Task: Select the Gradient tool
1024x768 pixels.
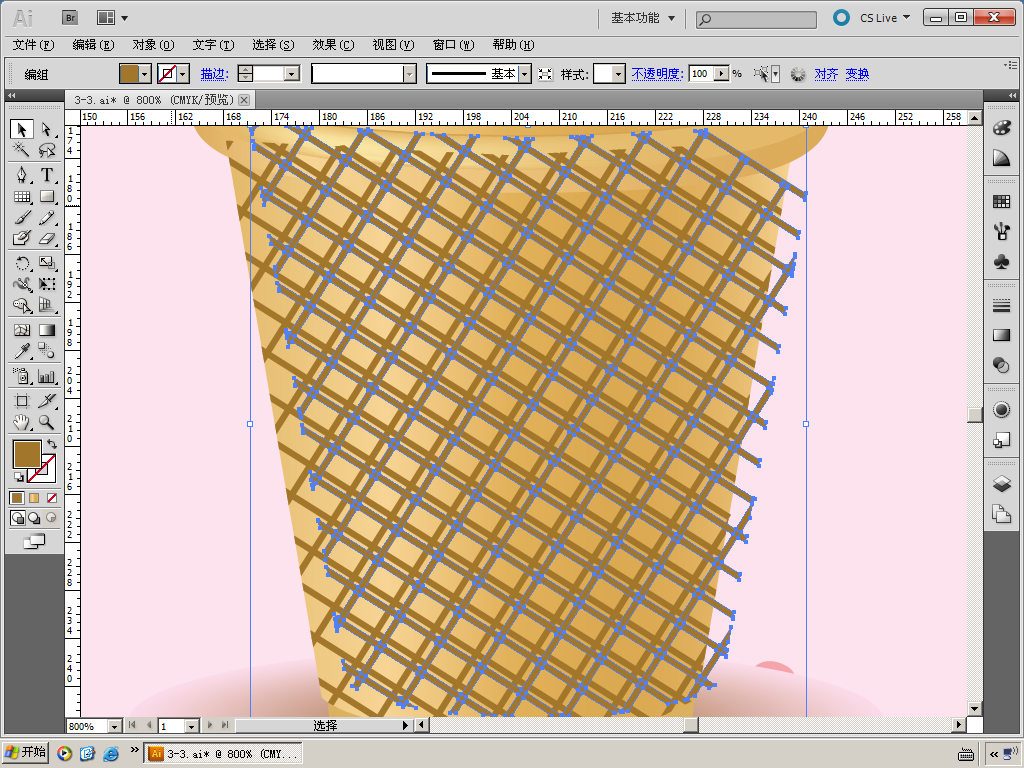Action: pyautogui.click(x=46, y=330)
